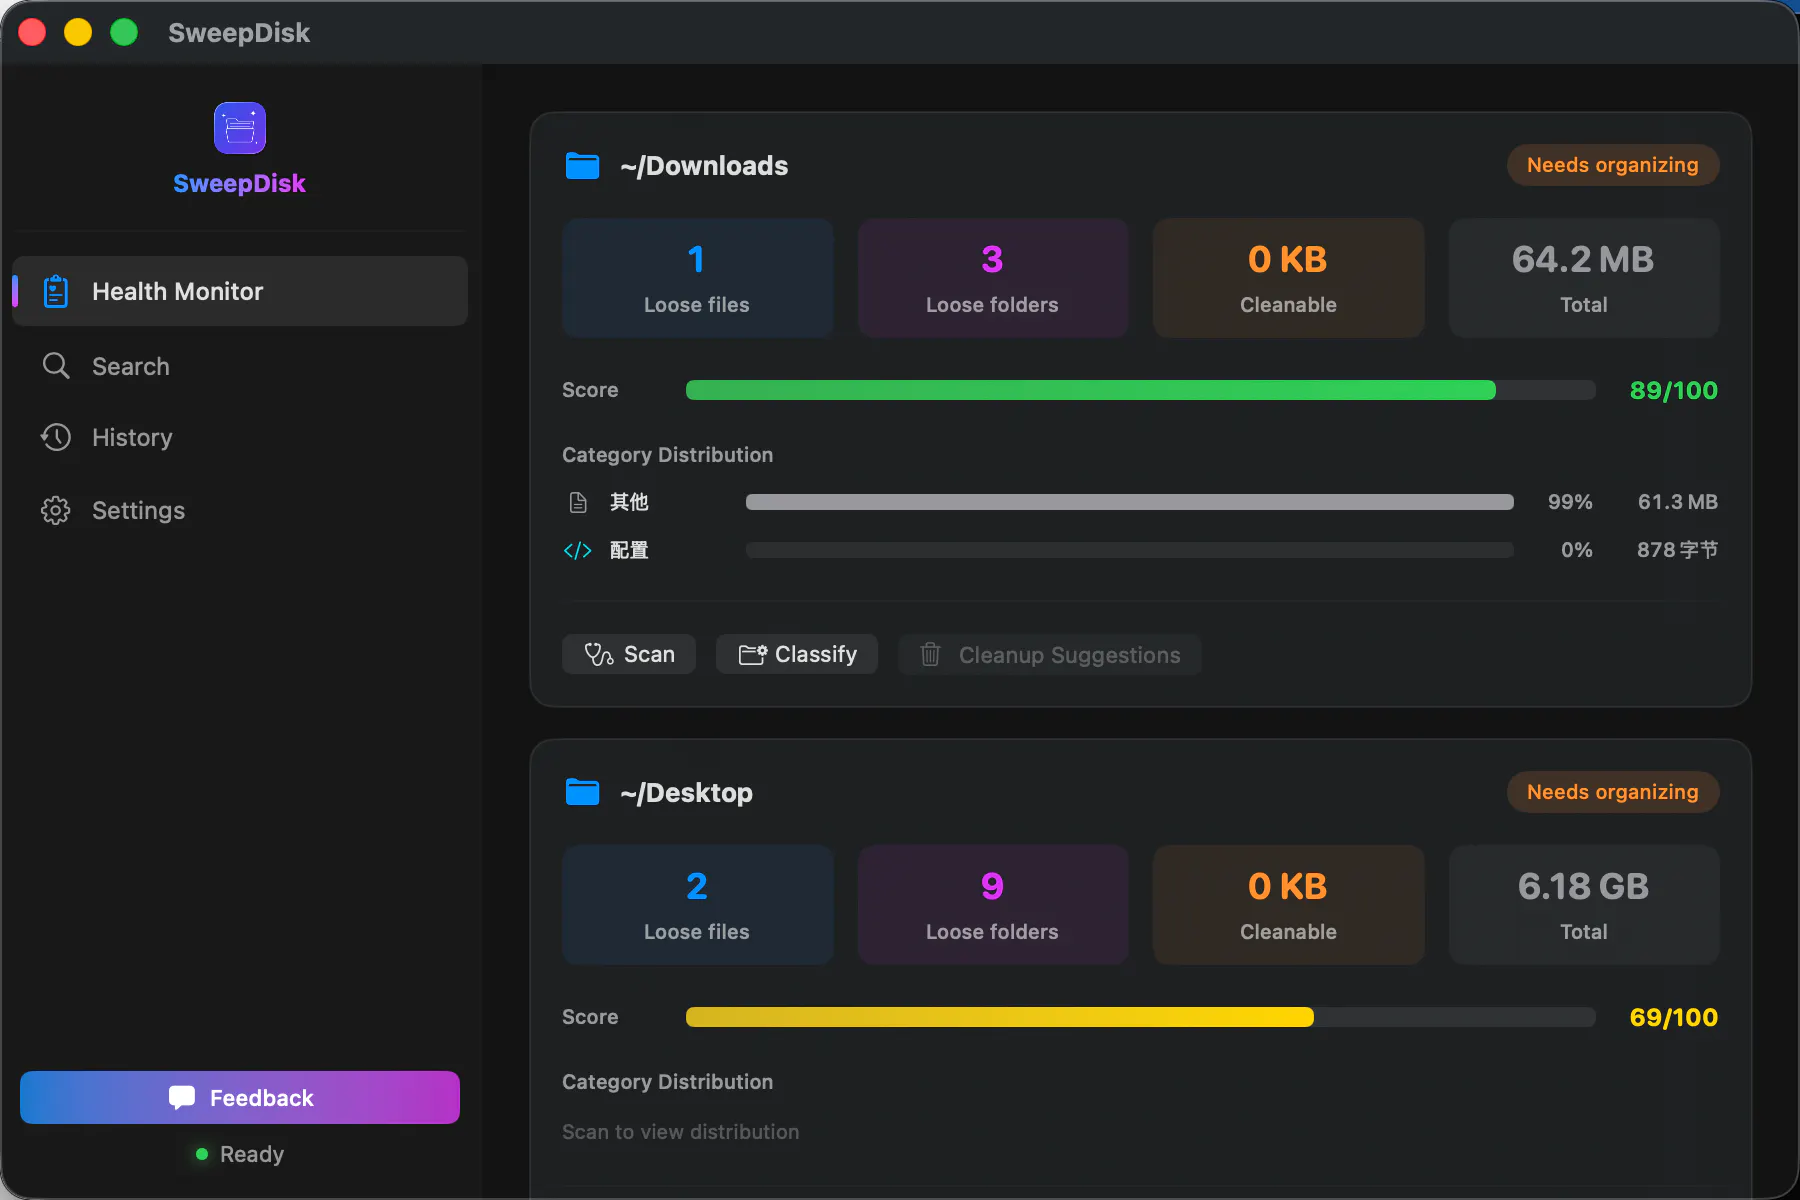
Task: Open the History section
Action: [240, 437]
